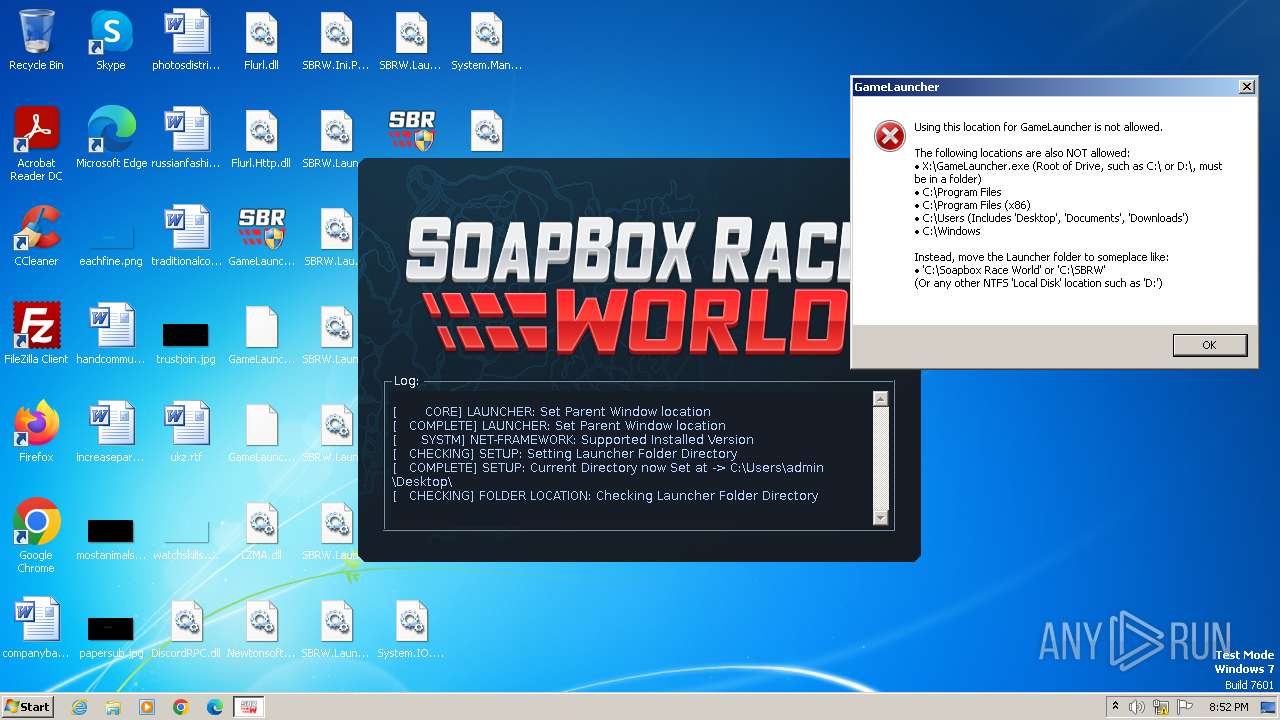This screenshot has width=1280, height=720.
Task: Select the Newtonsoft... dll file icon
Action: point(261,629)
